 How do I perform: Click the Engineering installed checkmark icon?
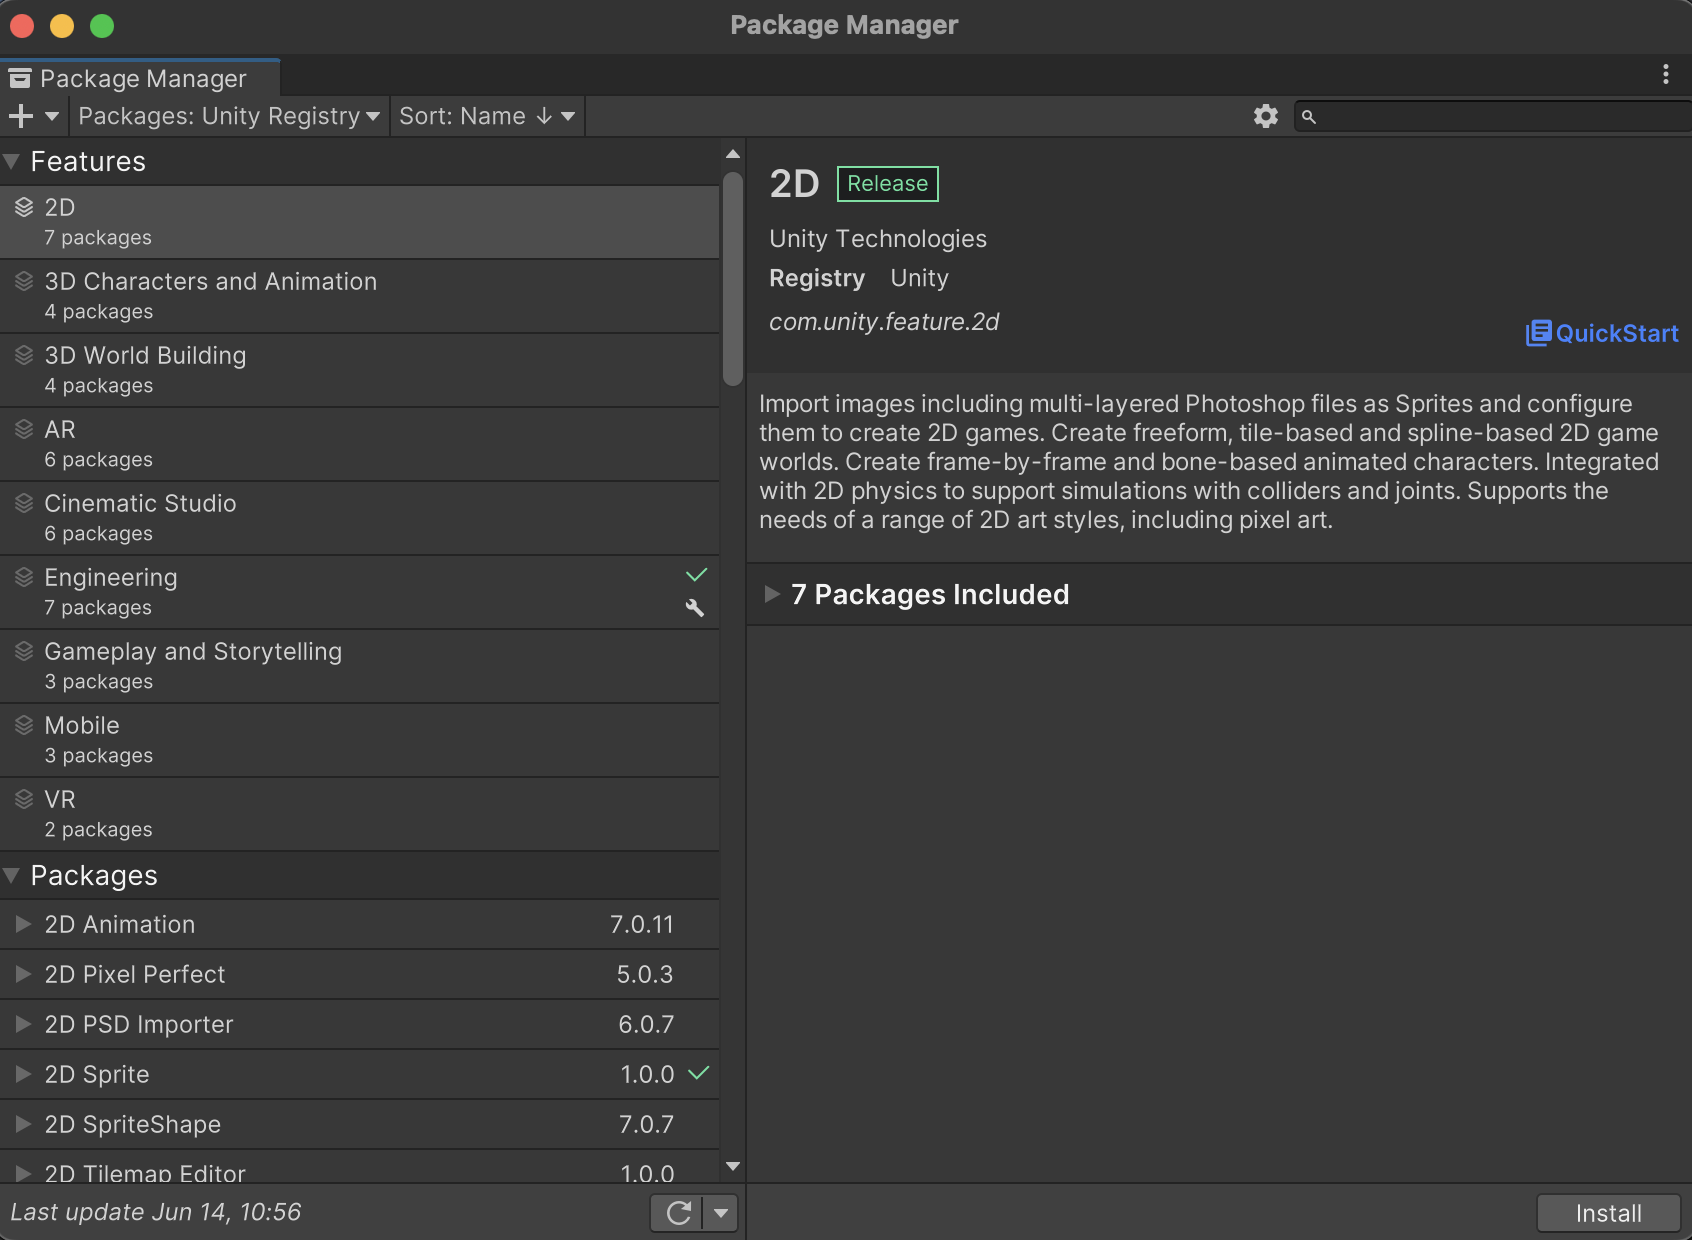pos(696,575)
